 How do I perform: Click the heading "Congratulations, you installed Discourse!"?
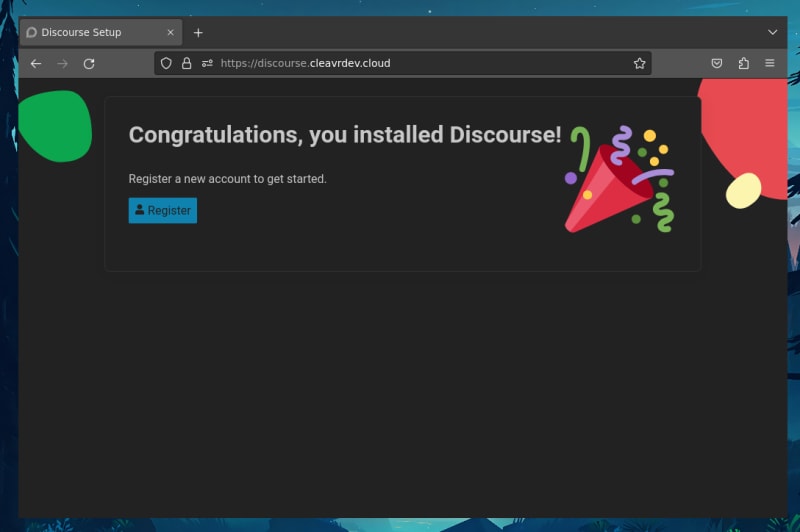tap(345, 135)
